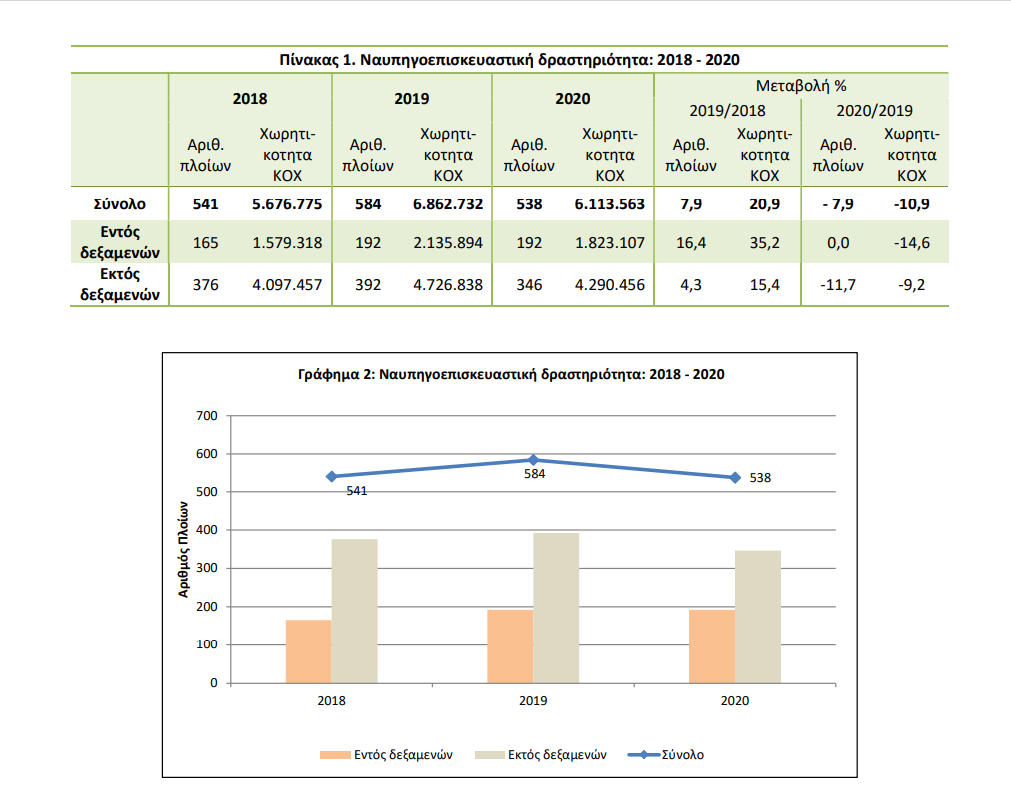This screenshot has height=801, width=1011.
Task: Click the chart title 'Γράφημα 2'
Action: 511,374
